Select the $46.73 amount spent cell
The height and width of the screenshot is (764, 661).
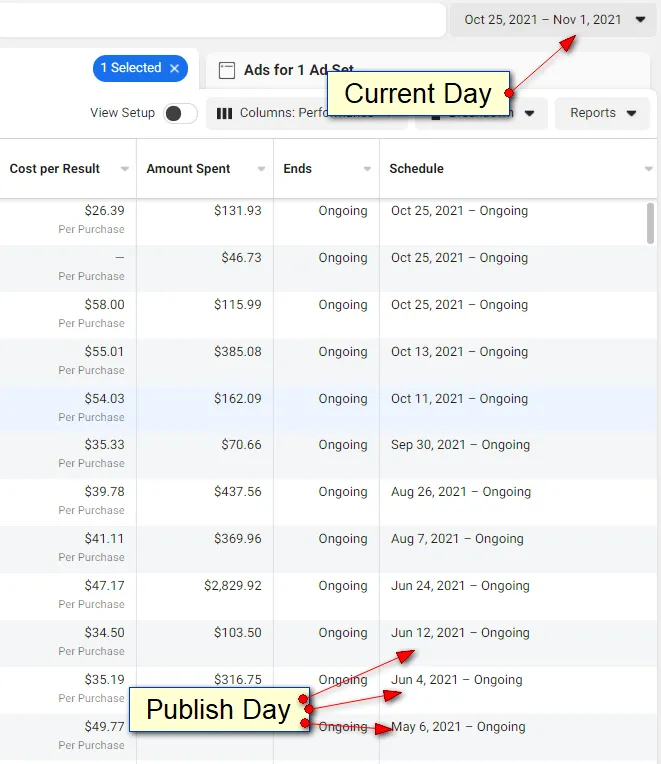tap(241, 258)
